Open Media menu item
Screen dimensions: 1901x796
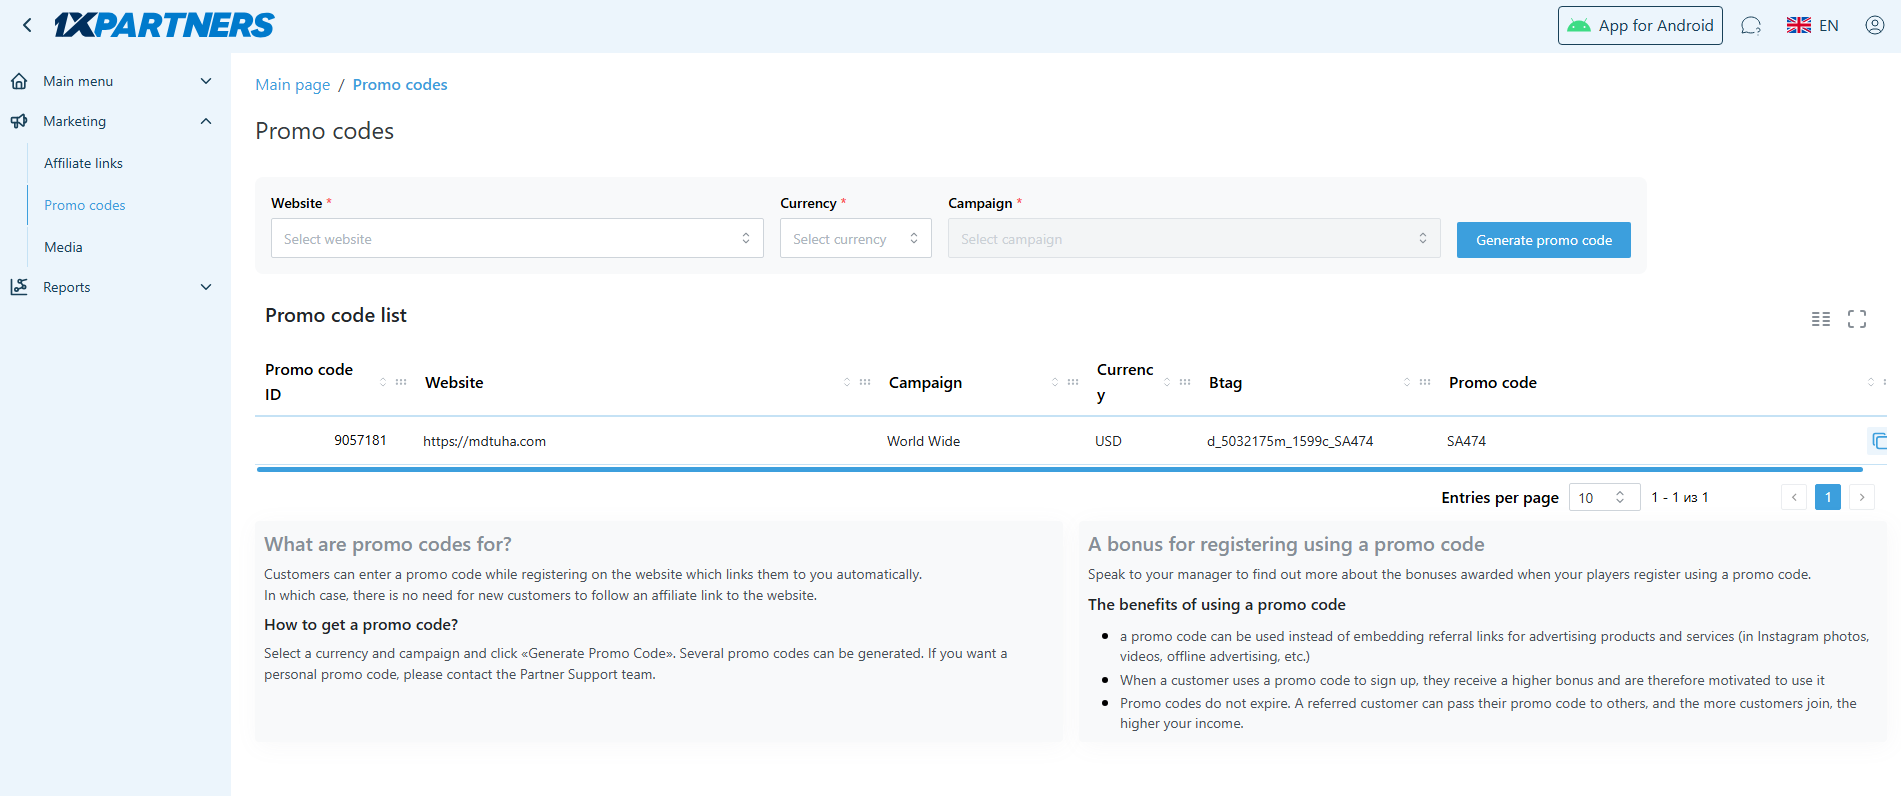[63, 247]
